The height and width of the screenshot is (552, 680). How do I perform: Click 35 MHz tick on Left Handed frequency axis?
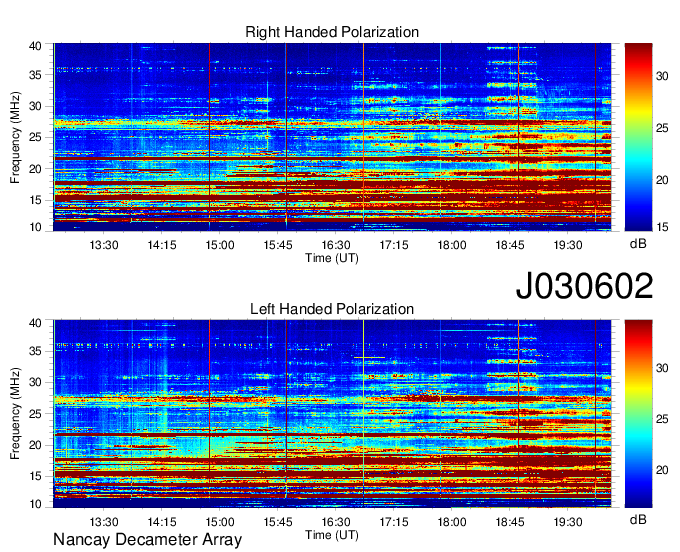pyautogui.click(x=36, y=351)
